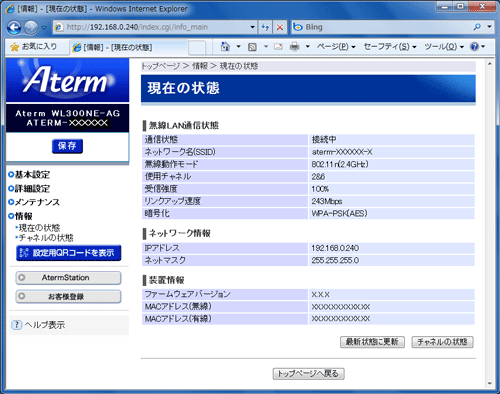This screenshot has width=500, height=394.
Task: Open the Home icon in command bar
Action: click(225, 47)
